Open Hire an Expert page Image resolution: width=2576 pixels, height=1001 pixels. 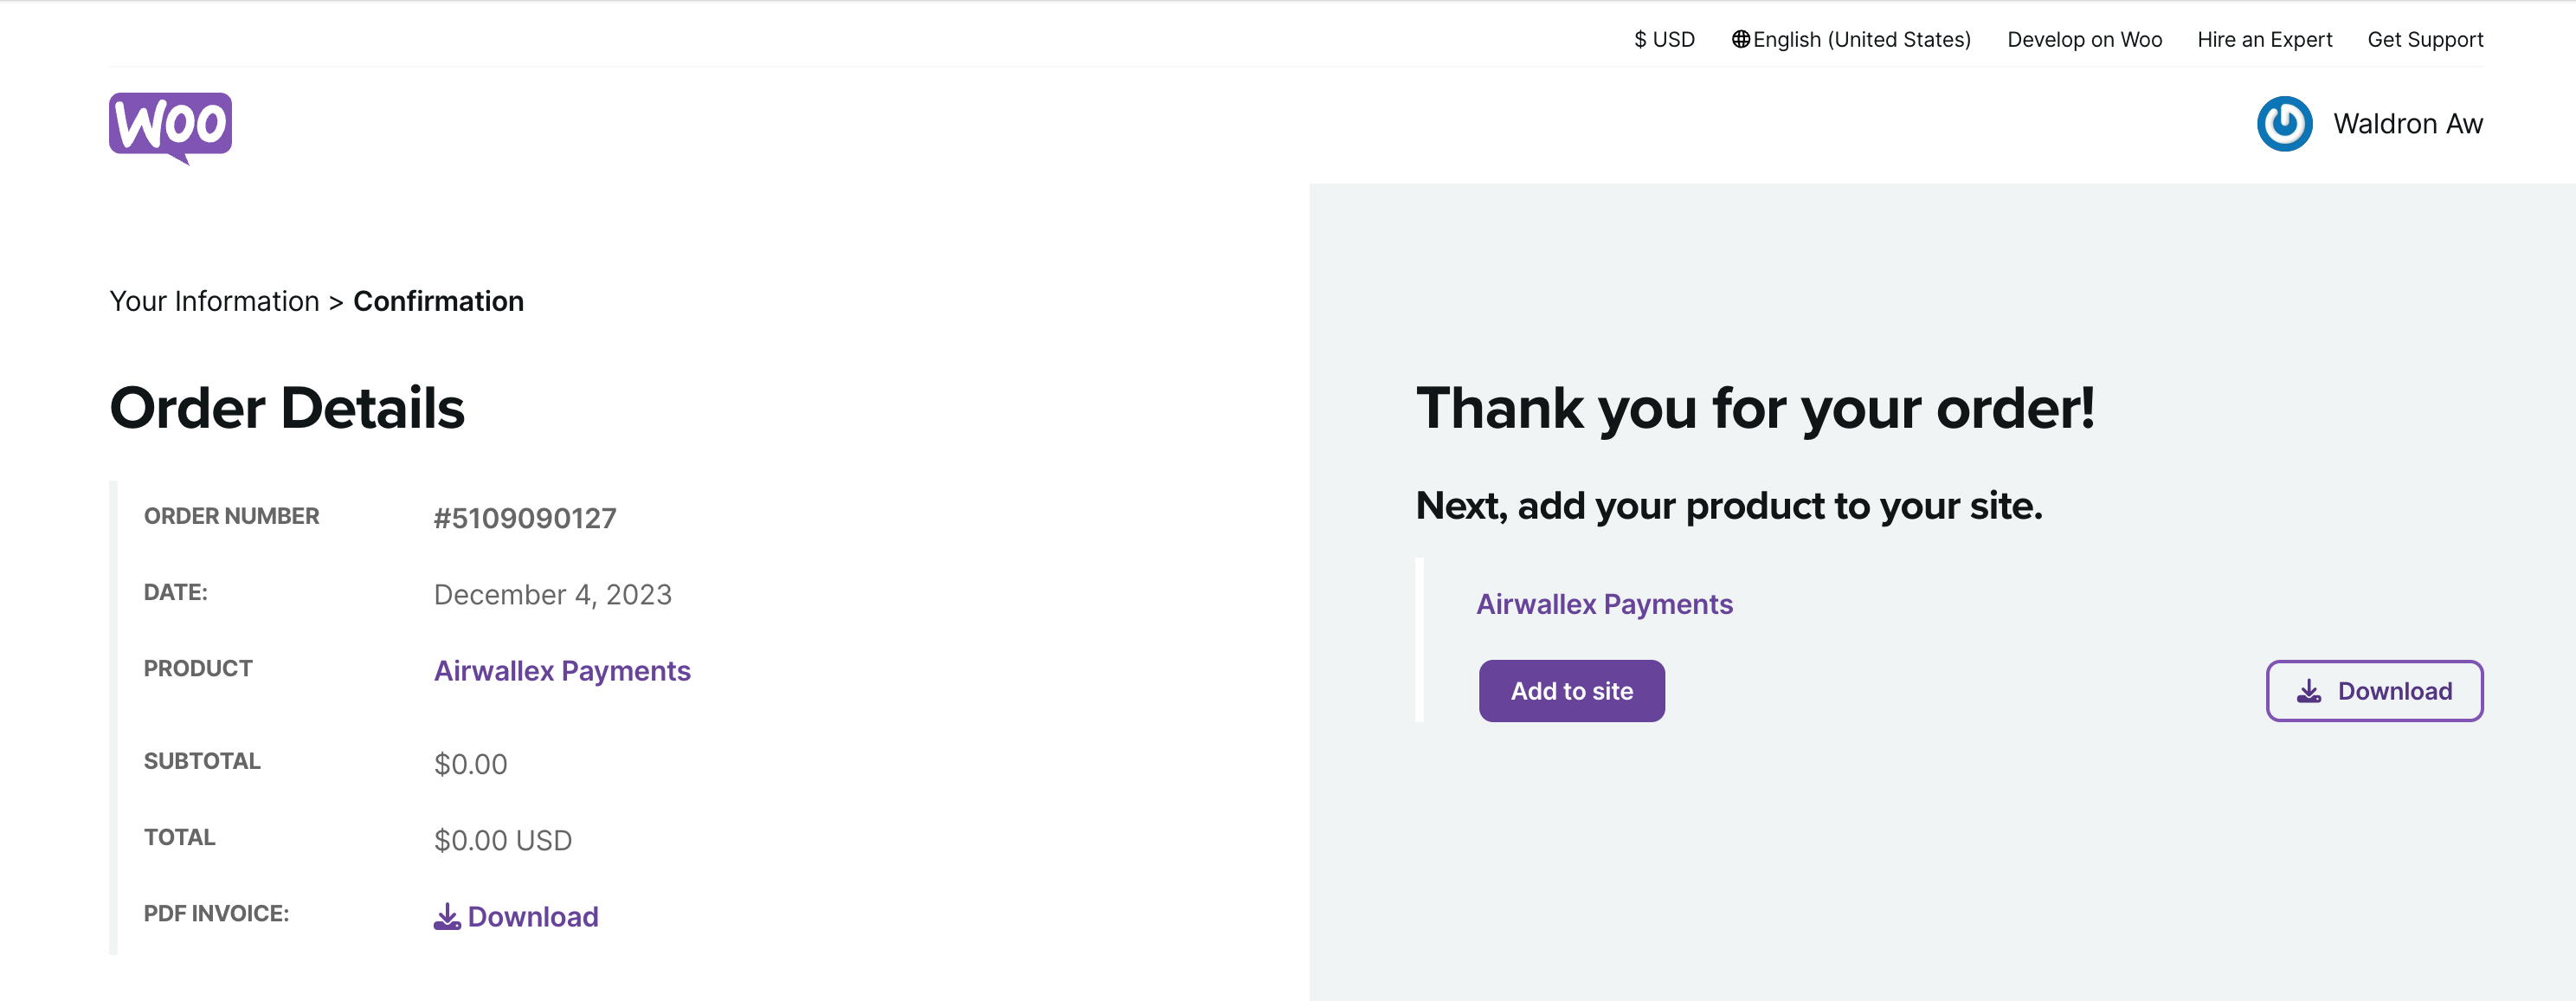(2264, 40)
